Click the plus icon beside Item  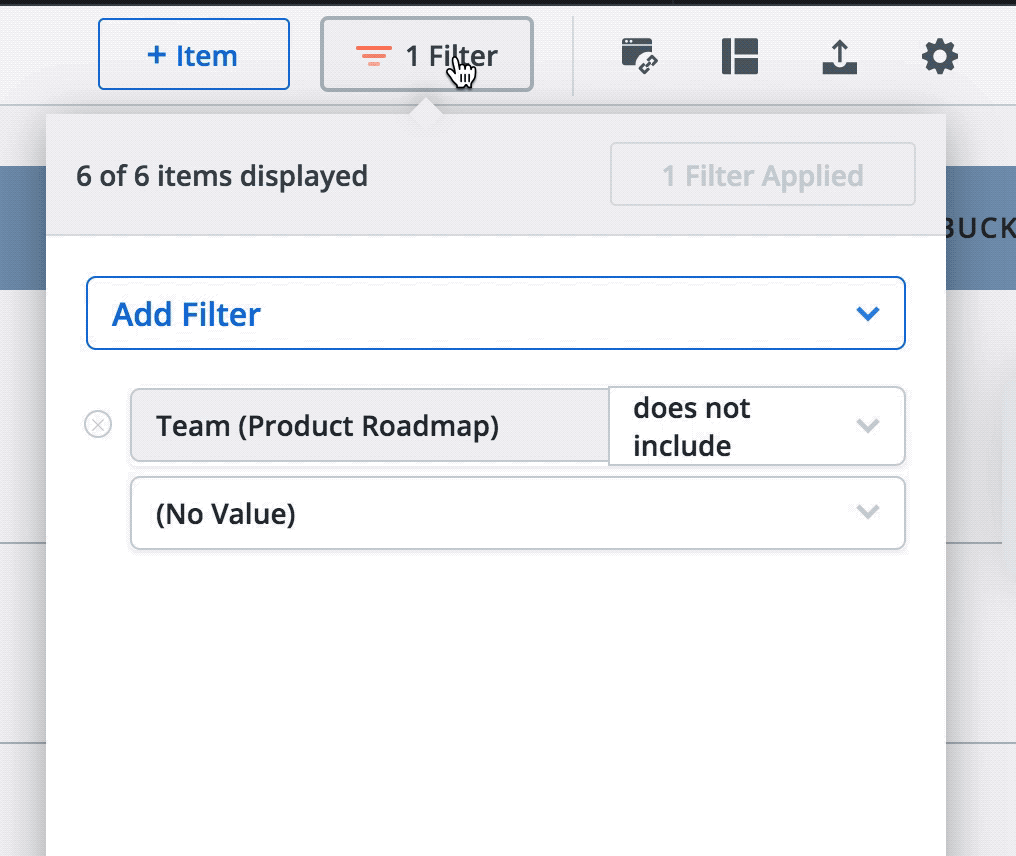157,55
